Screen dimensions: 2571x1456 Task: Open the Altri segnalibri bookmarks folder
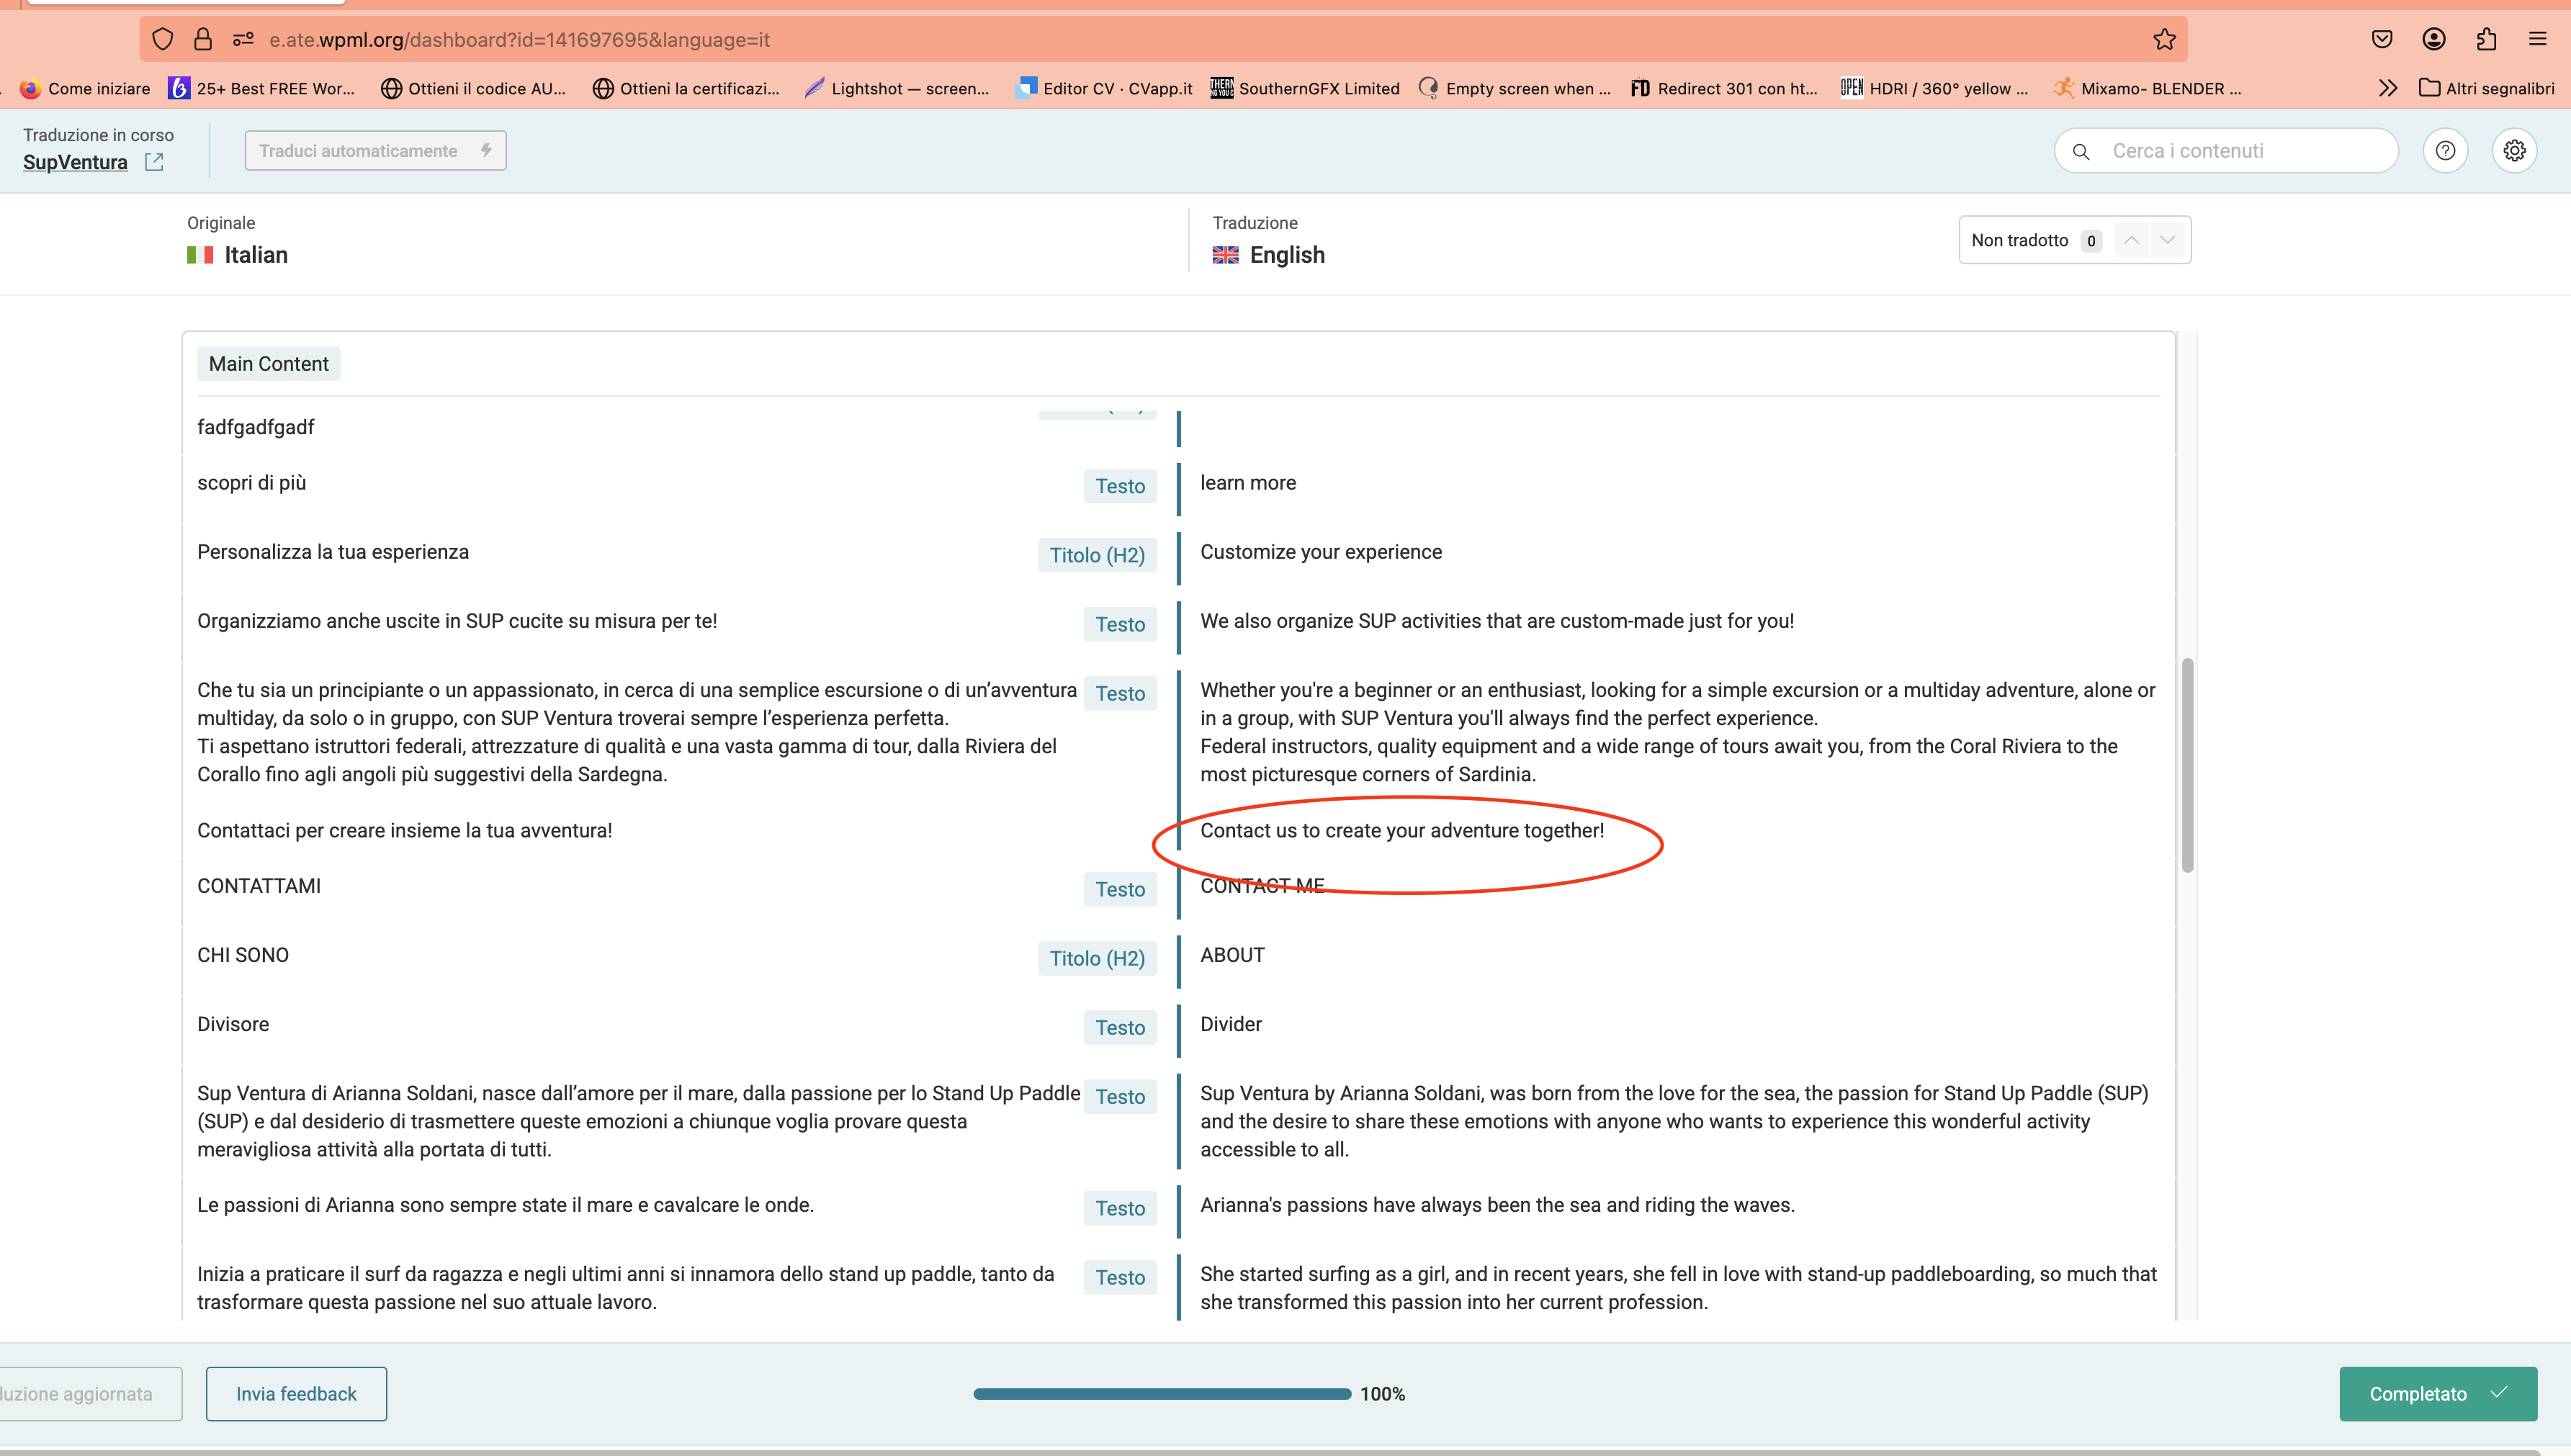[2486, 88]
